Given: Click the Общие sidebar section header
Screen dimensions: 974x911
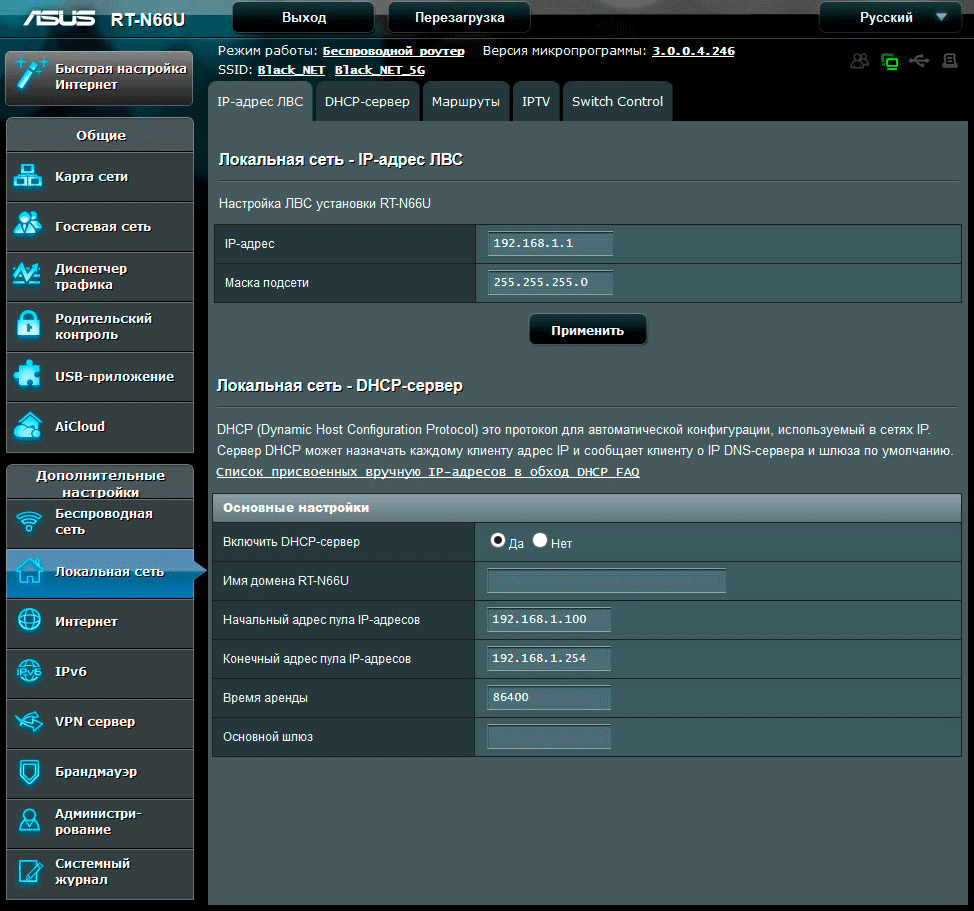Looking at the screenshot, I should point(100,135).
